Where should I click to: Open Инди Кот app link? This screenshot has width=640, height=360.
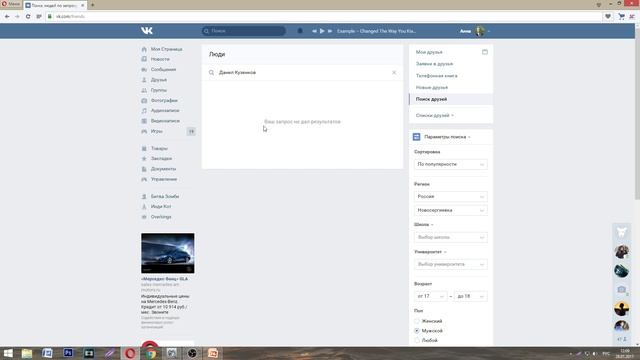pyautogui.click(x=161, y=207)
